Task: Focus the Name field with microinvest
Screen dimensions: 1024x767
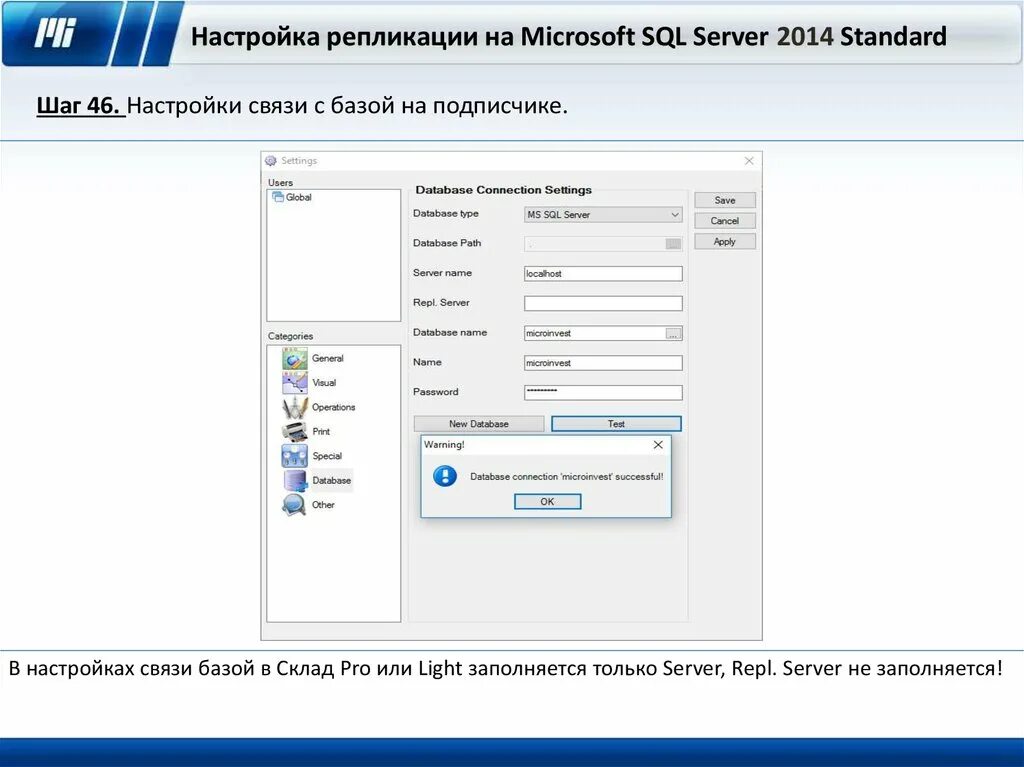Action: click(603, 363)
